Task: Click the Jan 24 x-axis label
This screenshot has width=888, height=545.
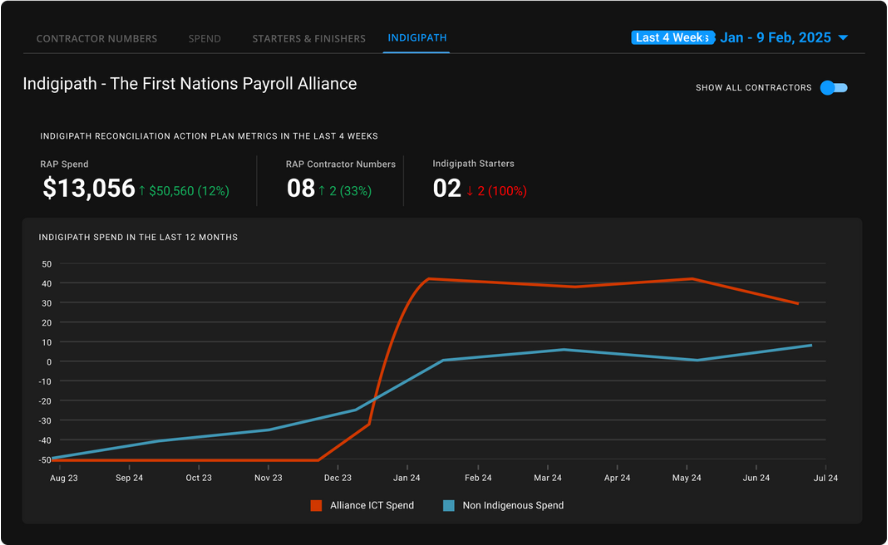Action: point(407,478)
